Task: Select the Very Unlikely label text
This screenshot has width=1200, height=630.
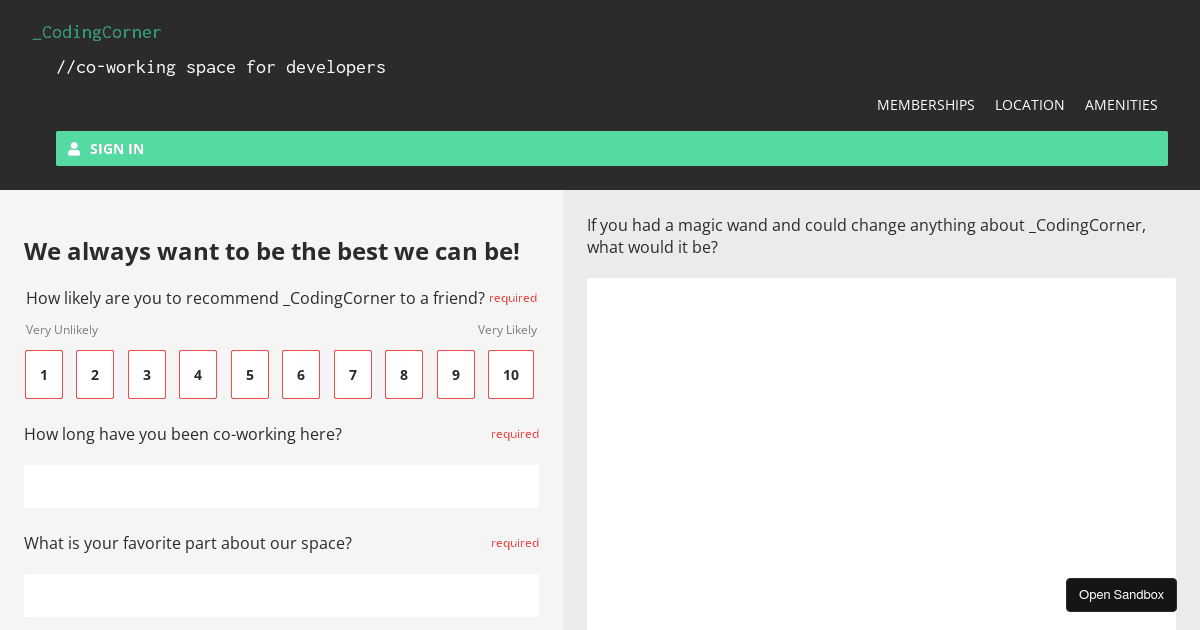Action: tap(61, 329)
